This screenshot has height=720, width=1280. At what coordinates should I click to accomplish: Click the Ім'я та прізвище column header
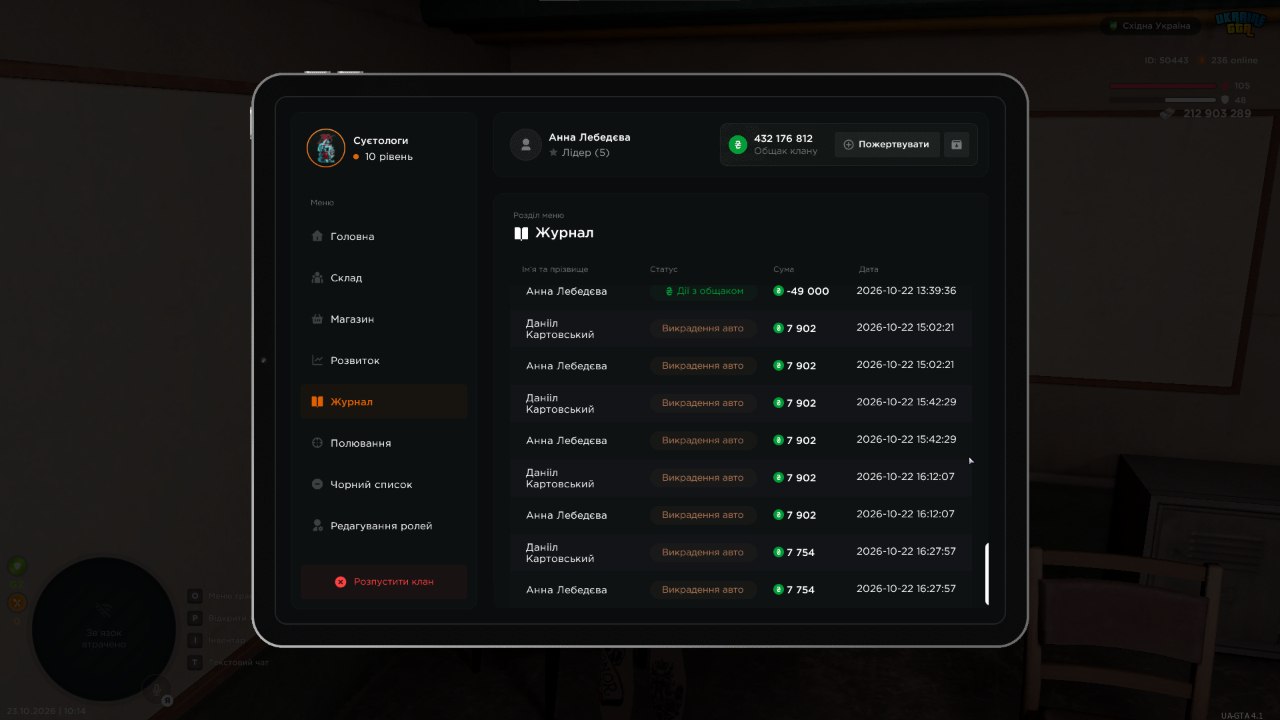coord(555,270)
